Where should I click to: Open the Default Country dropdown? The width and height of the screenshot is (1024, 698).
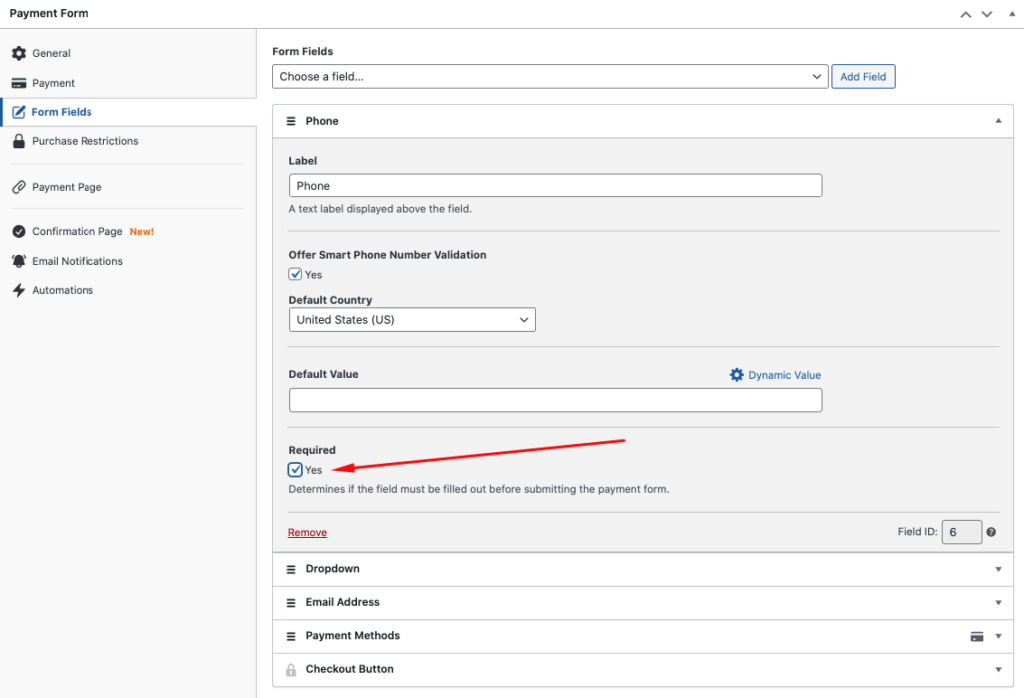(x=412, y=320)
